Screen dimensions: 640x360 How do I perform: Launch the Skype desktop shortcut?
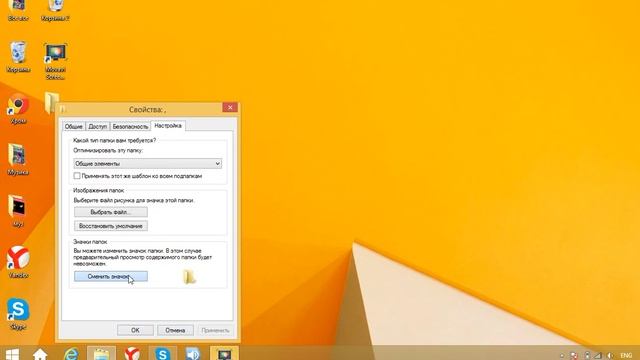pyautogui.click(x=18, y=313)
